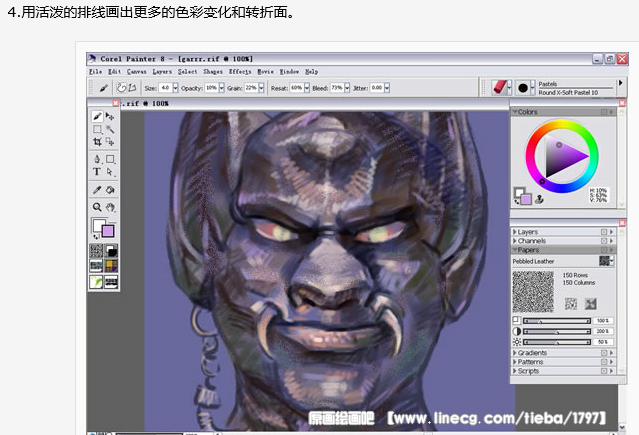
Task: Expand the Channels palette
Action: 514,241
